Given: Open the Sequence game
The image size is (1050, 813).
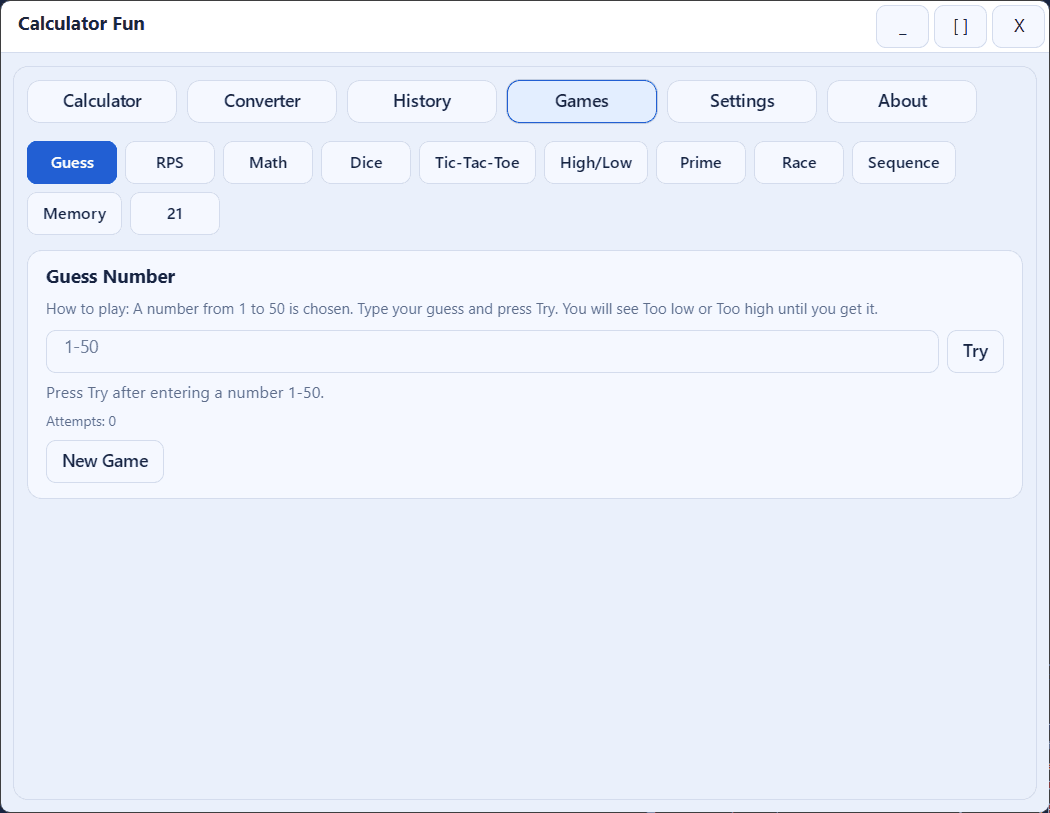Looking at the screenshot, I should 903,162.
